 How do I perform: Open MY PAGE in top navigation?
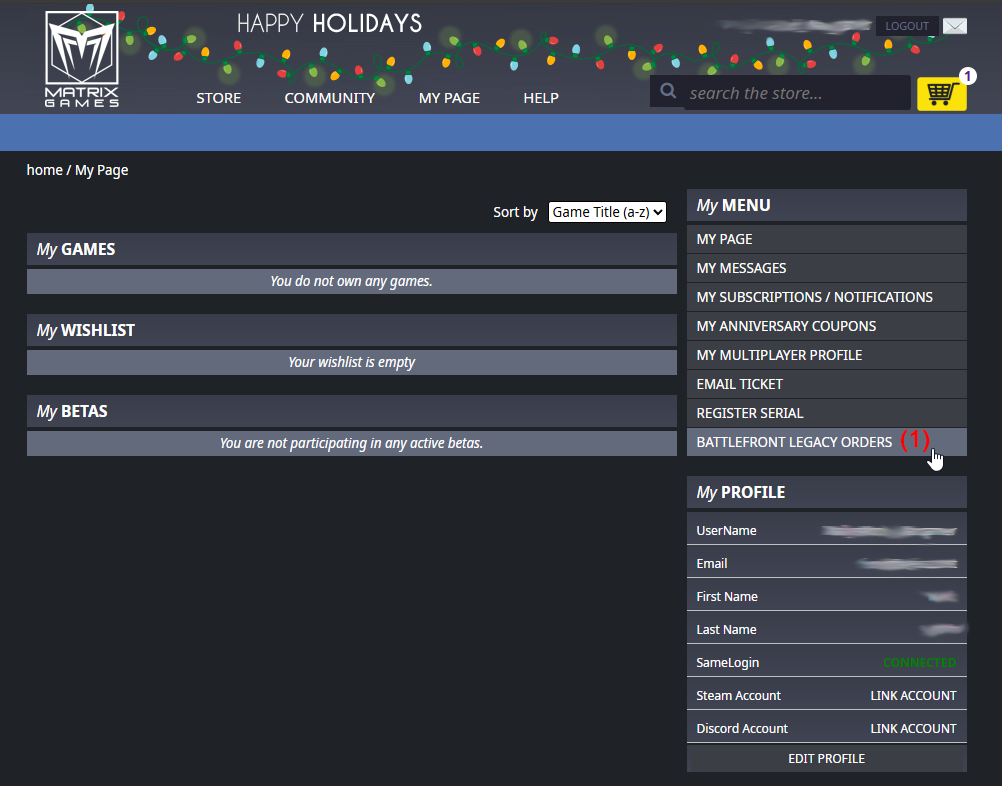click(449, 98)
